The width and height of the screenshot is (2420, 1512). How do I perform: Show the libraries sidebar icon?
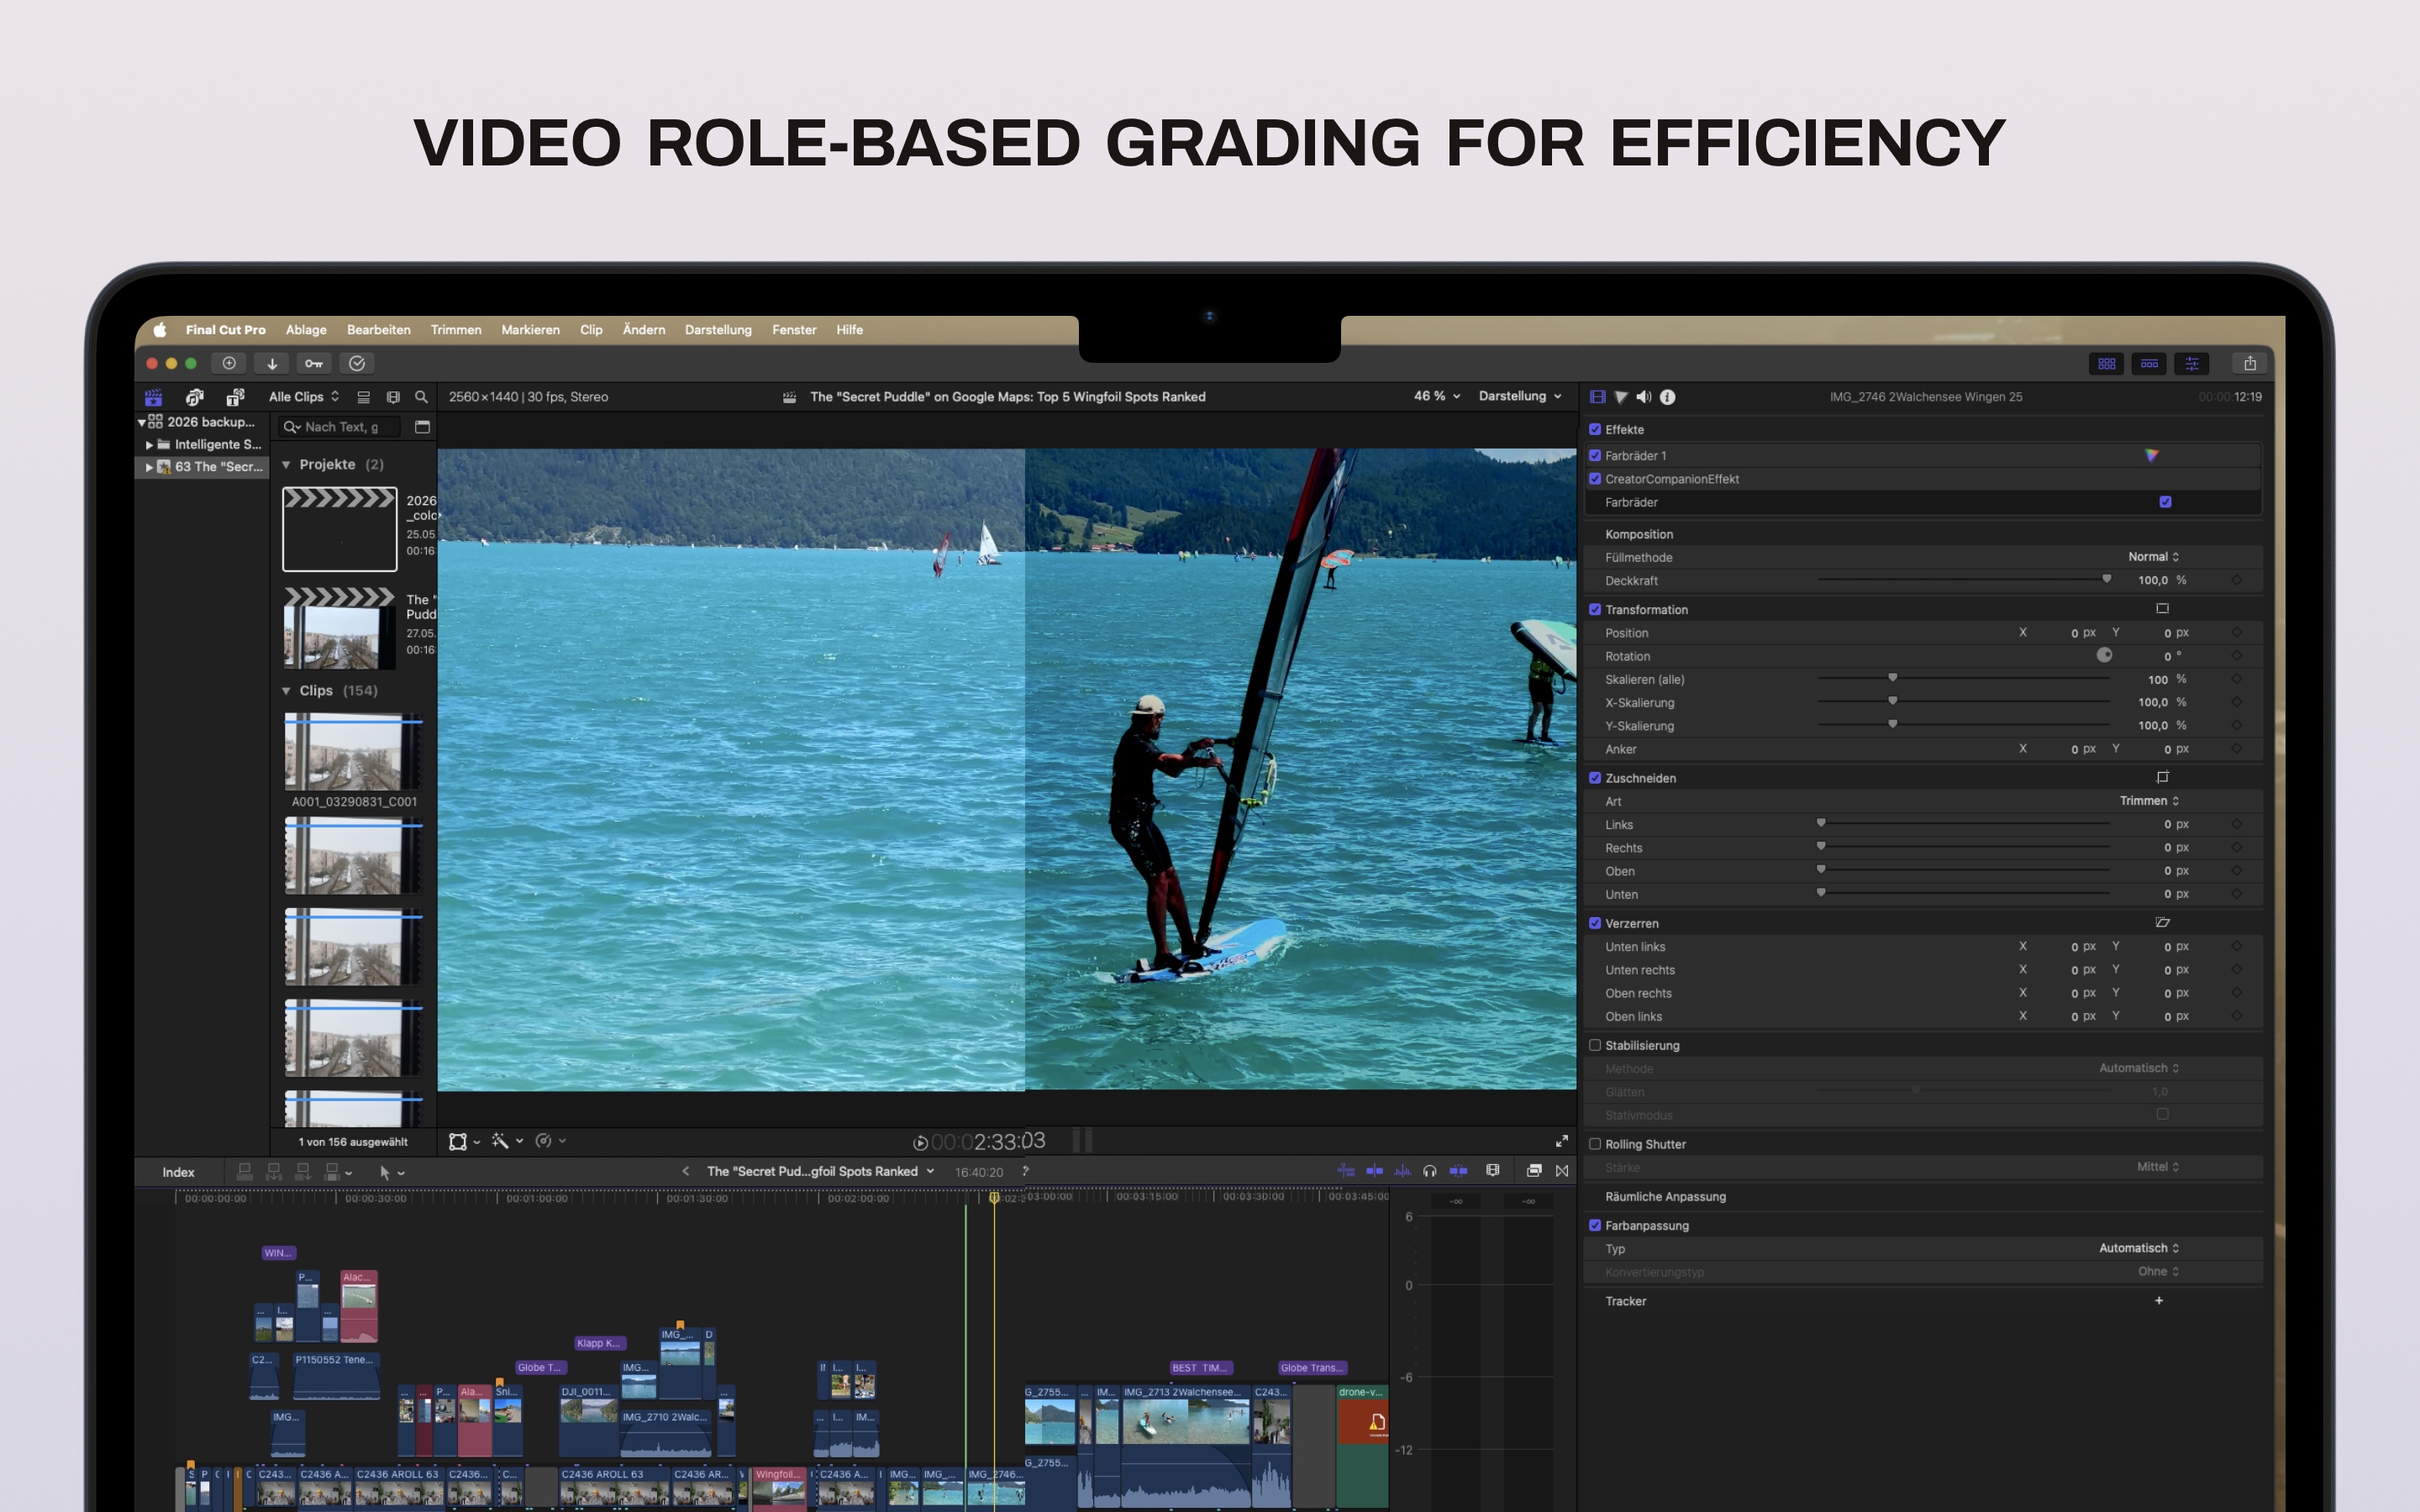pyautogui.click(x=153, y=397)
